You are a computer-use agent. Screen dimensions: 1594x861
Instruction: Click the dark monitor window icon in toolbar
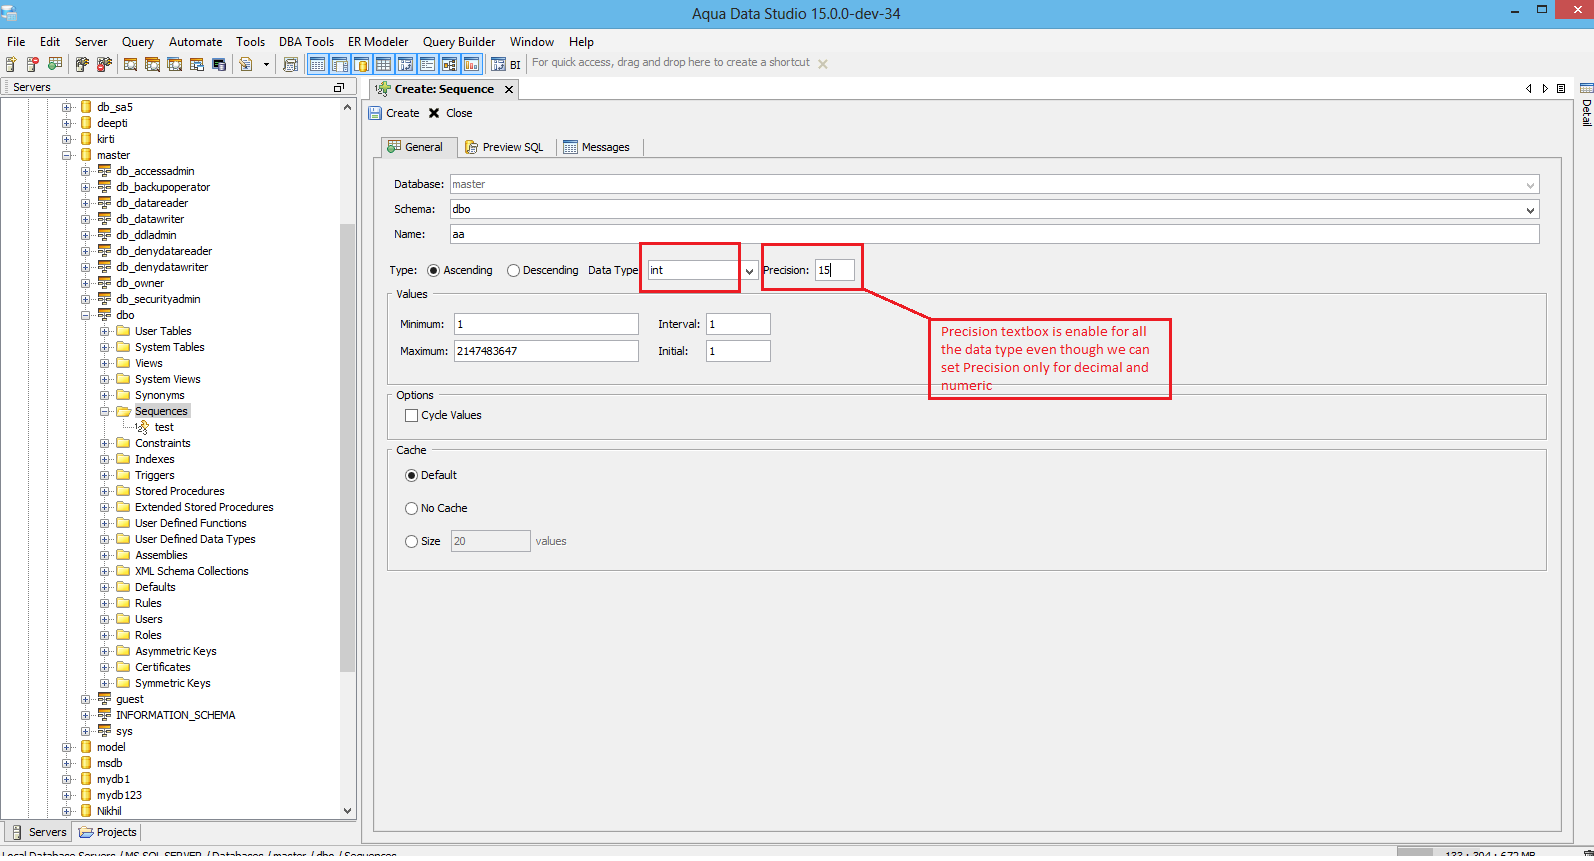pos(219,64)
